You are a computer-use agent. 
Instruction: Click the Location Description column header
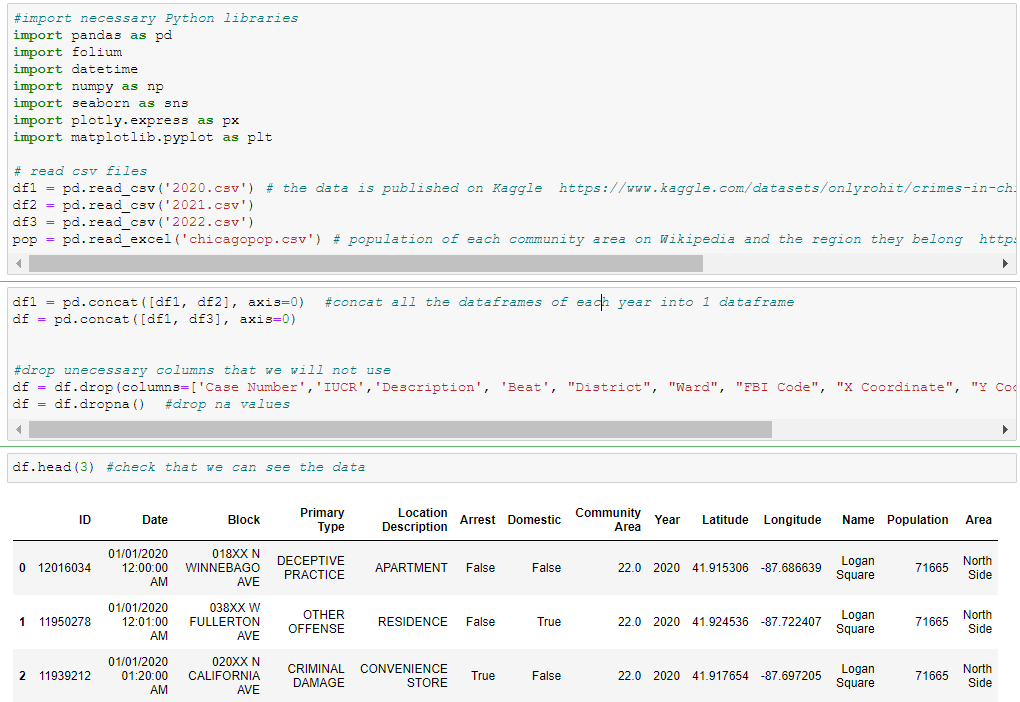(x=414, y=520)
